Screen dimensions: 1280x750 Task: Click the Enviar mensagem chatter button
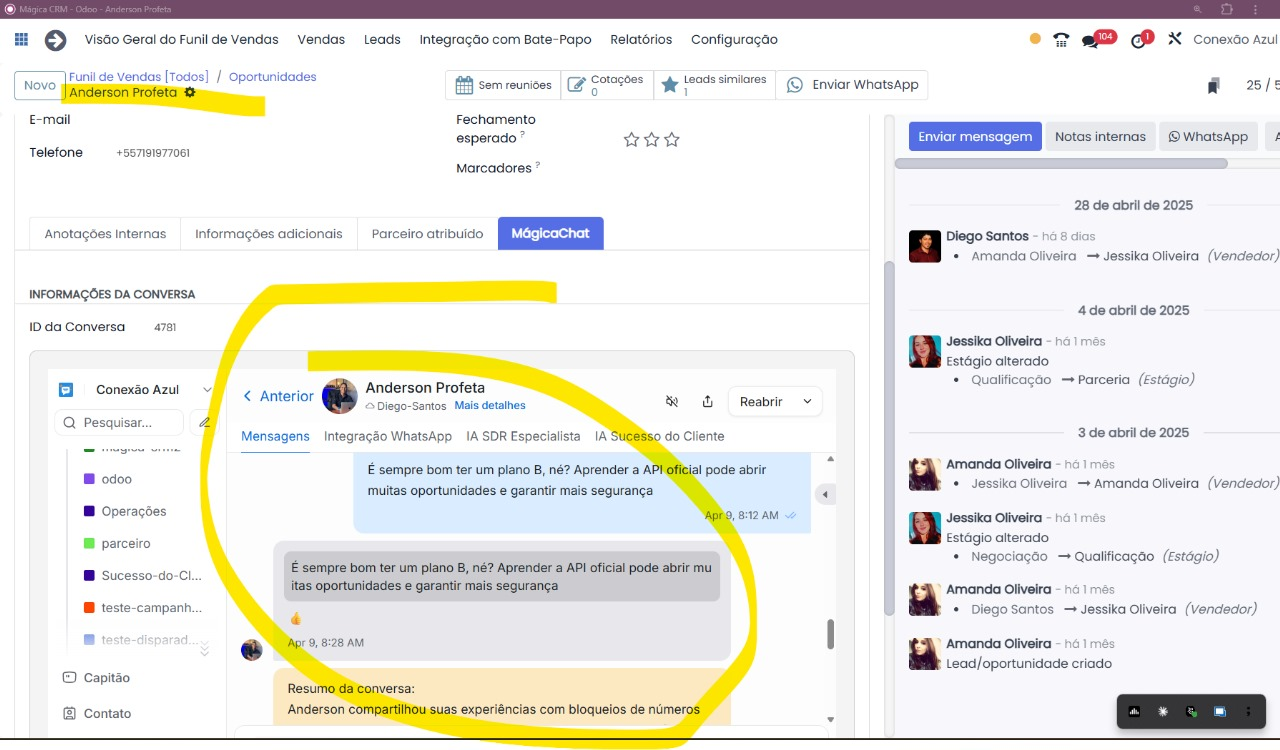coord(975,137)
